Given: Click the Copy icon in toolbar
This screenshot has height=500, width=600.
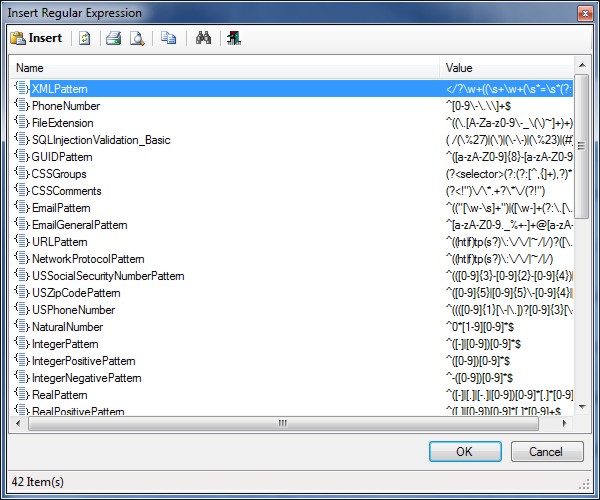Looking at the screenshot, I should click(x=169, y=38).
